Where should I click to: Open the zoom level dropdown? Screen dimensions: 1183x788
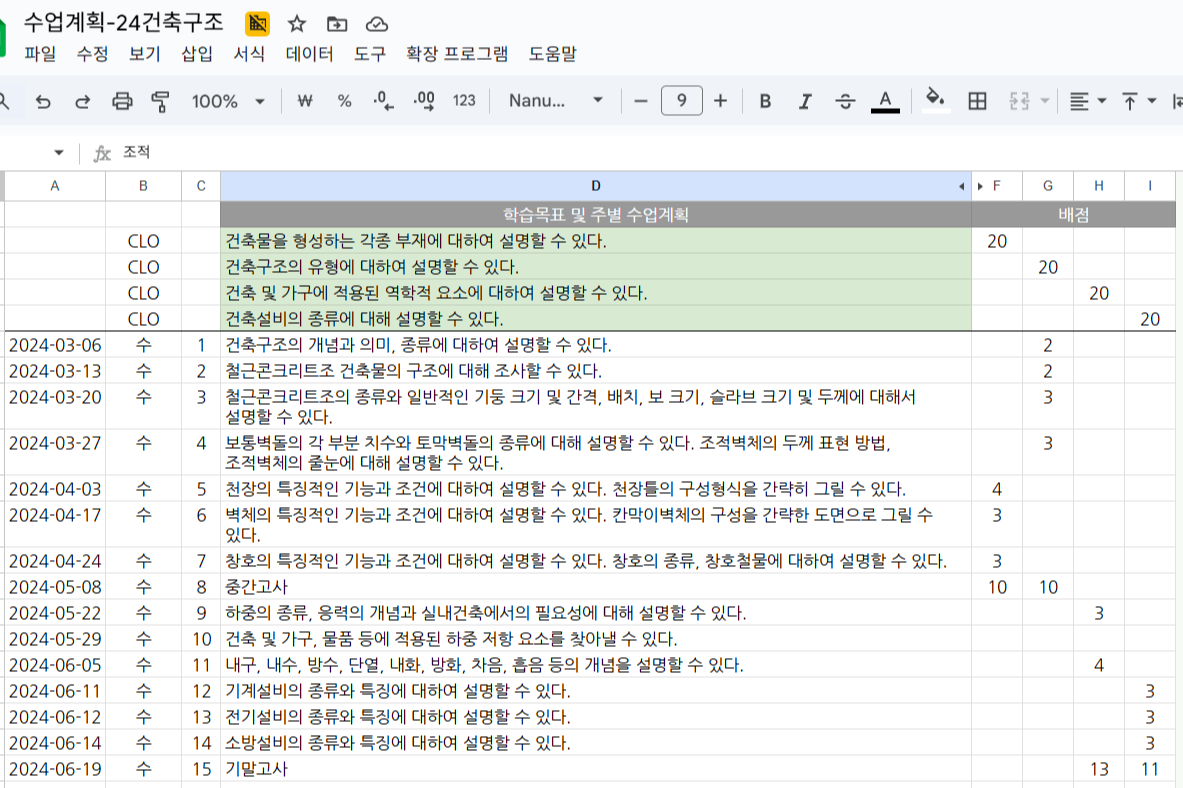click(x=232, y=100)
